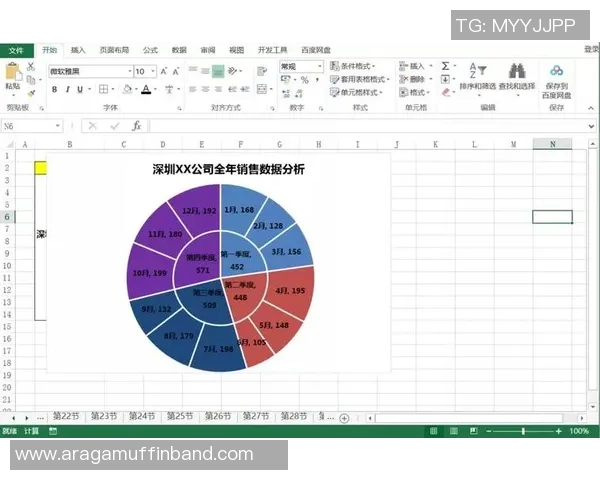Click the insert function fx icon
Image resolution: width=600 pixels, height=480 pixels.
point(136,126)
